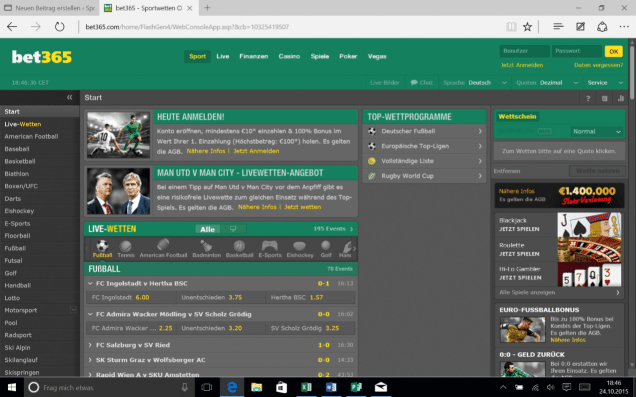The height and width of the screenshot is (397, 636).
Task: Open File Explorer from the taskbar
Action: pos(256,387)
